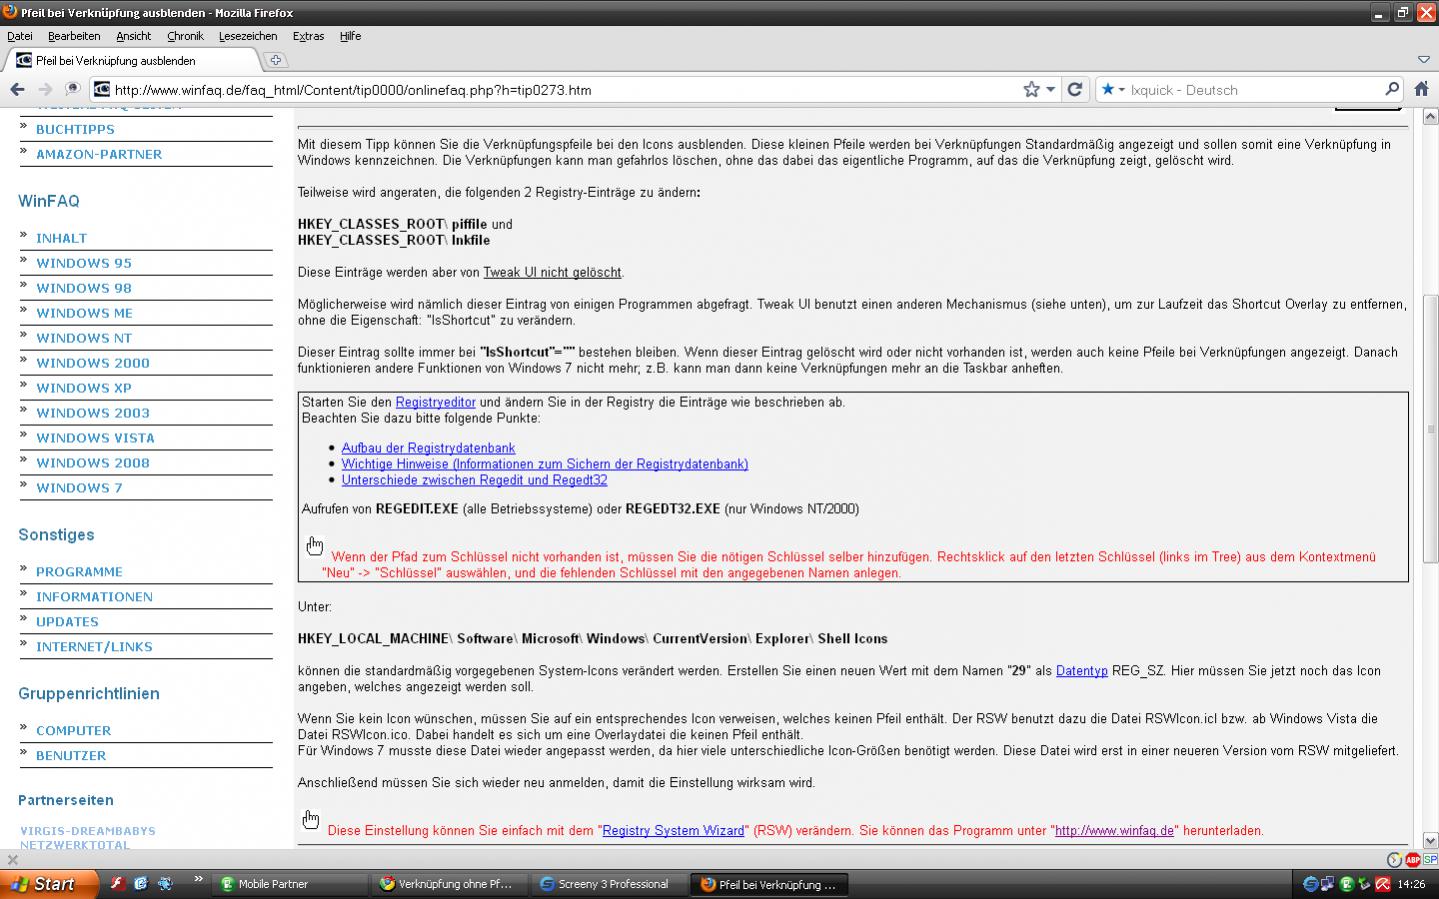Open the search engine selector dropdown

[1112, 89]
